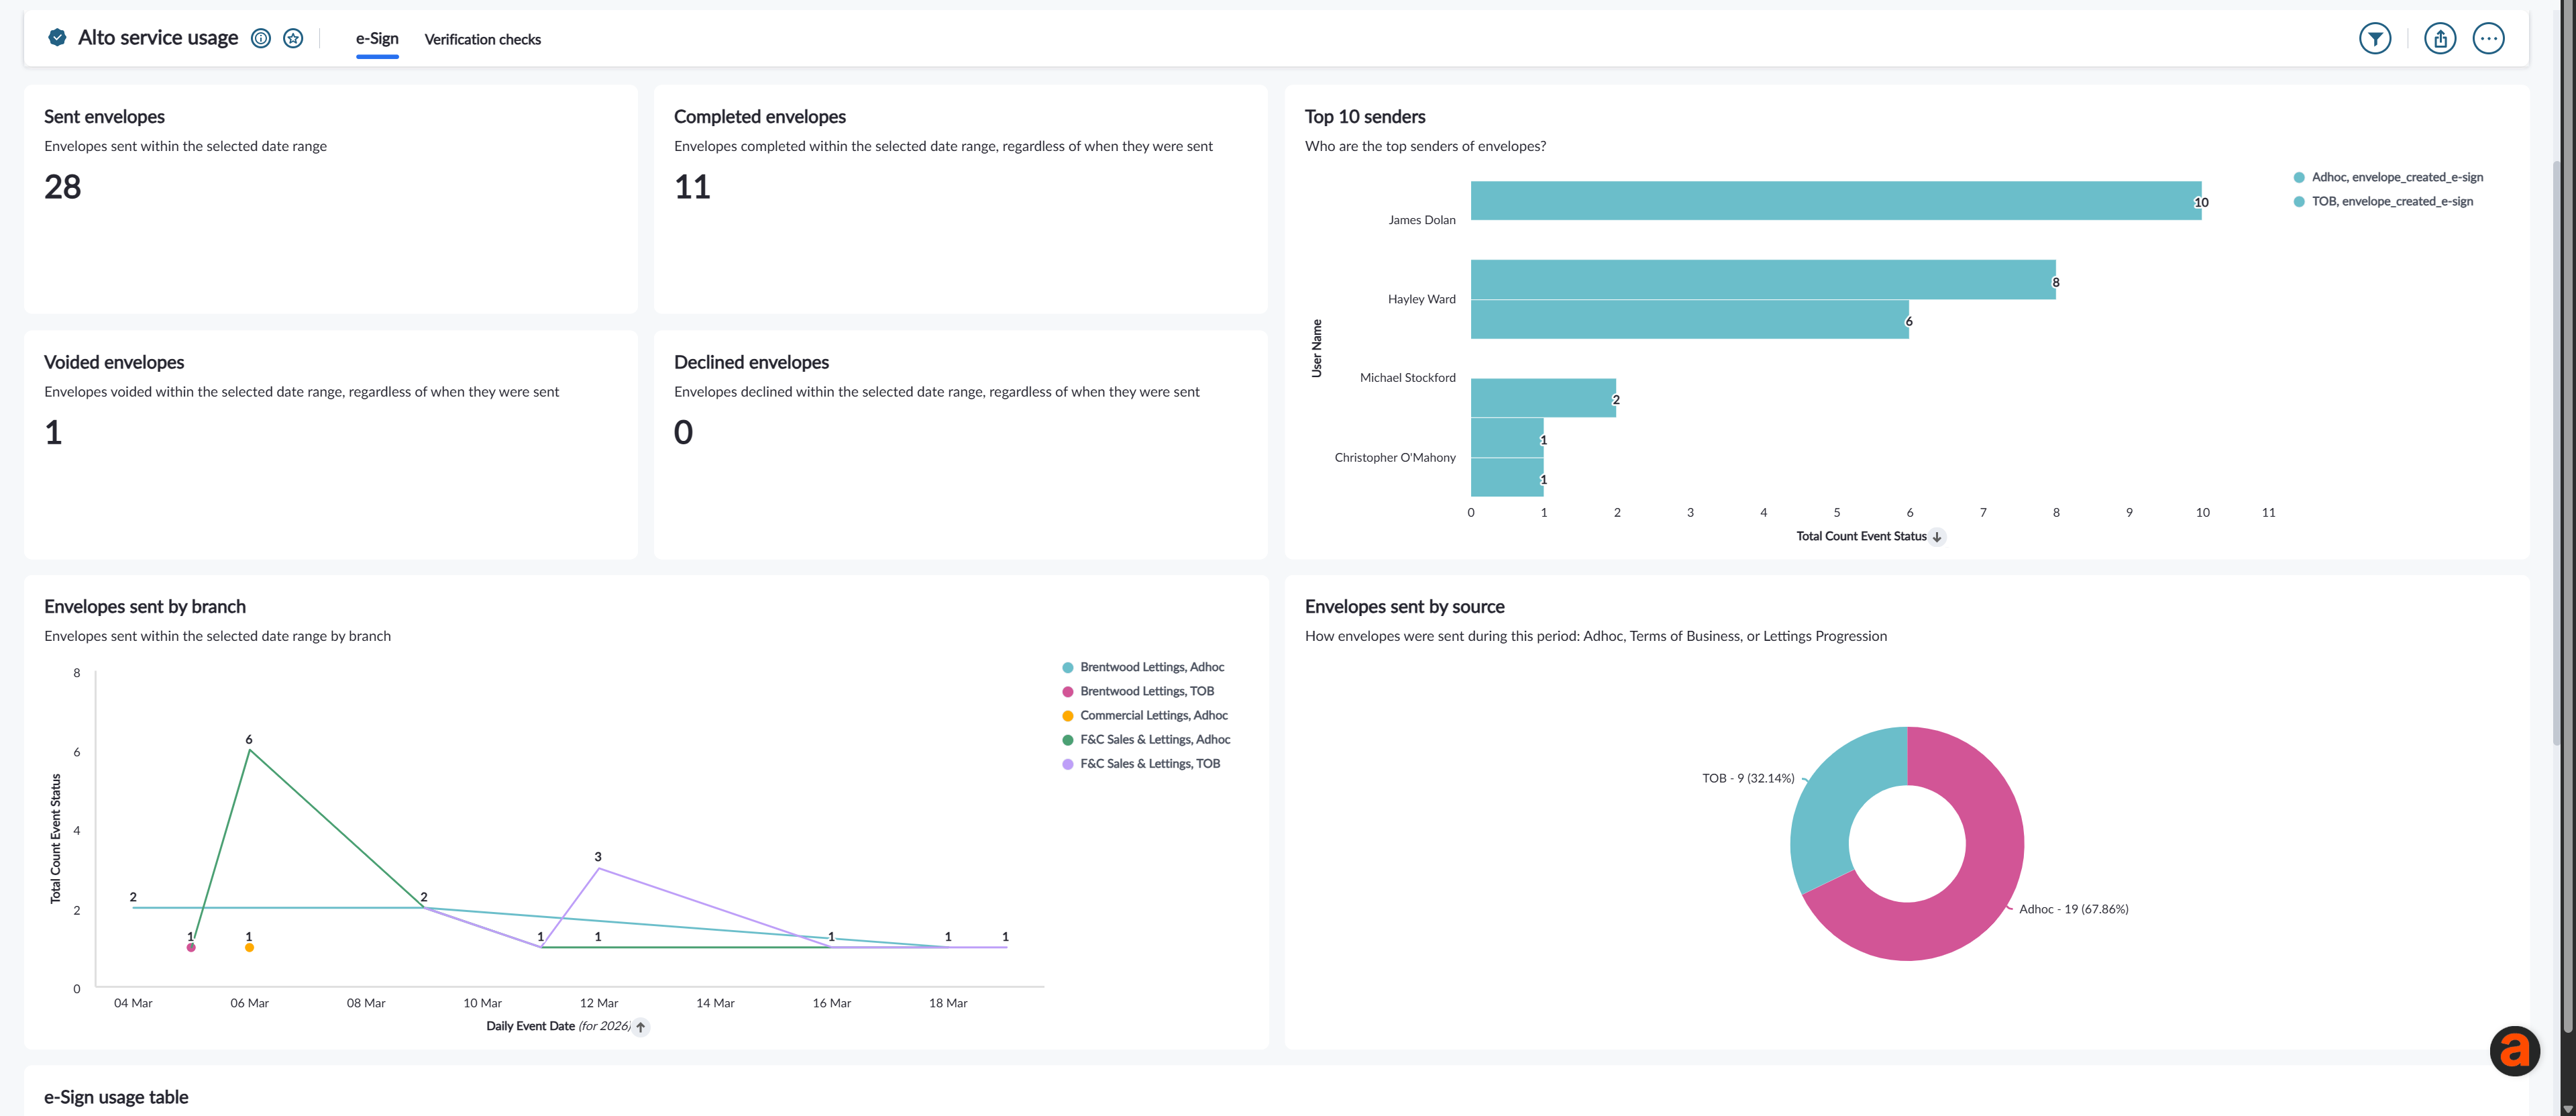Click the 'Adhoc - 19 (67.86%)' label
Screen dimensions: 2576x1116
point(2074,909)
